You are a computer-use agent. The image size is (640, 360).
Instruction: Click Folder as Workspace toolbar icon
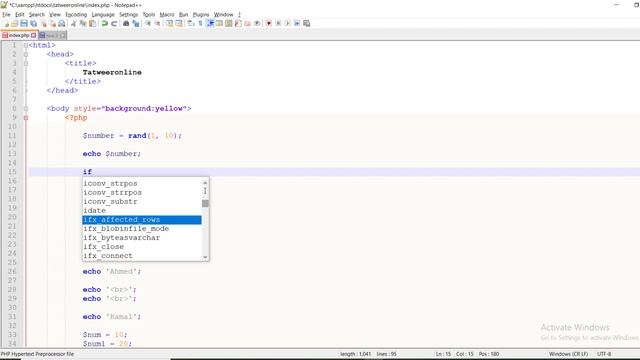click(x=247, y=24)
